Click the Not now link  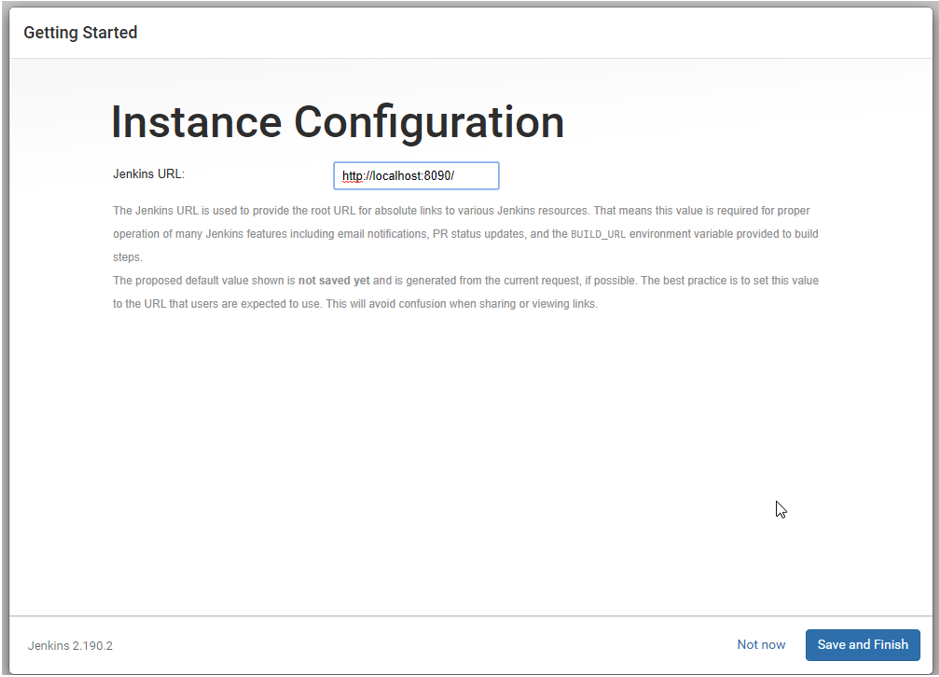coord(761,645)
